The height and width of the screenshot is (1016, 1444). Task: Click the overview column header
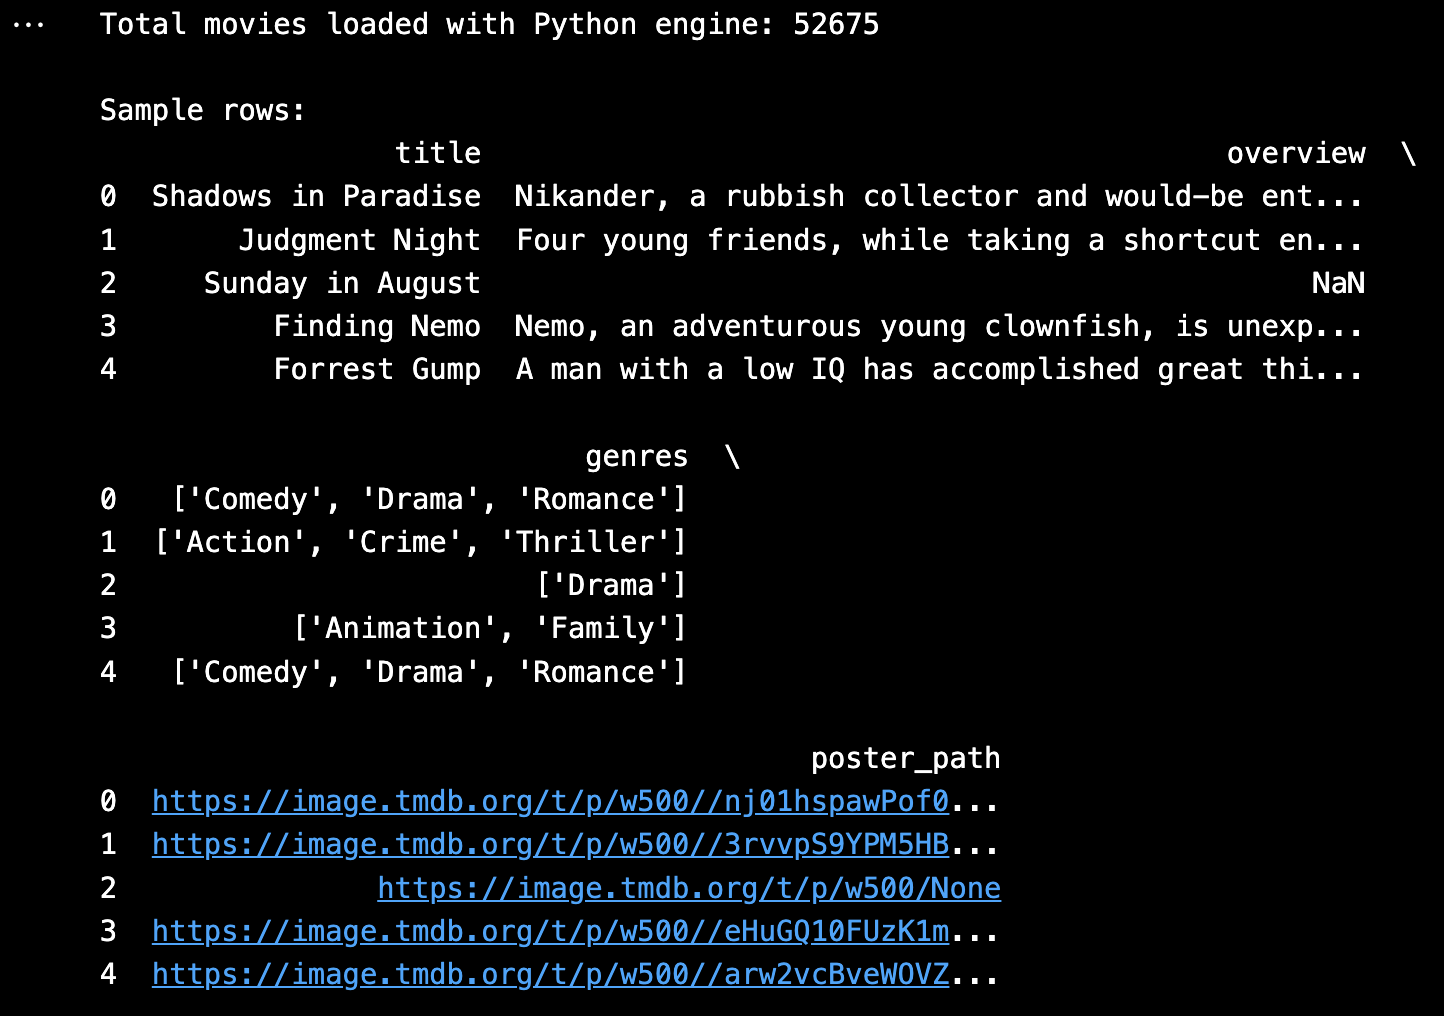pyautogui.click(x=1295, y=154)
